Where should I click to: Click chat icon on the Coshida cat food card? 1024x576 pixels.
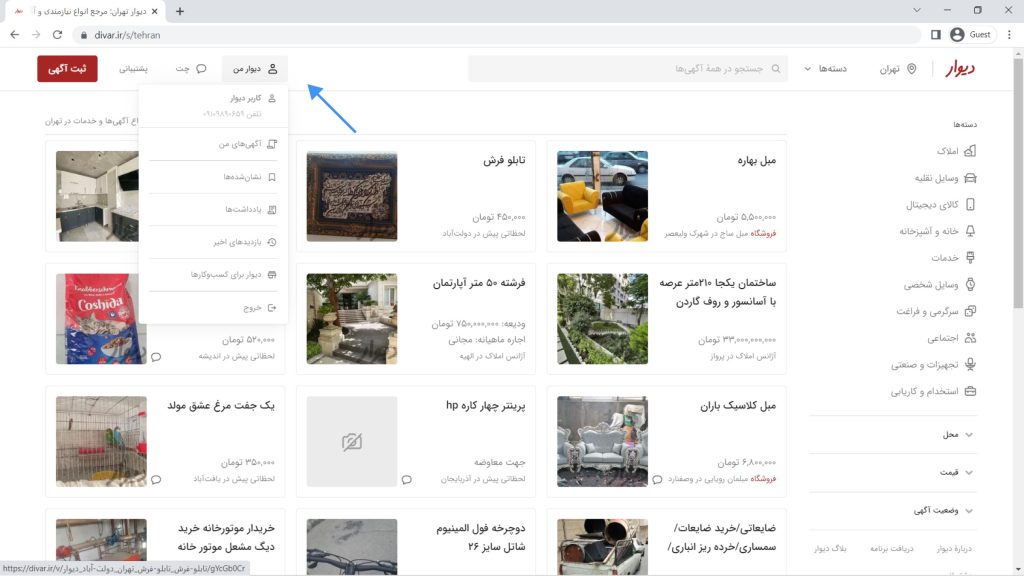155,357
